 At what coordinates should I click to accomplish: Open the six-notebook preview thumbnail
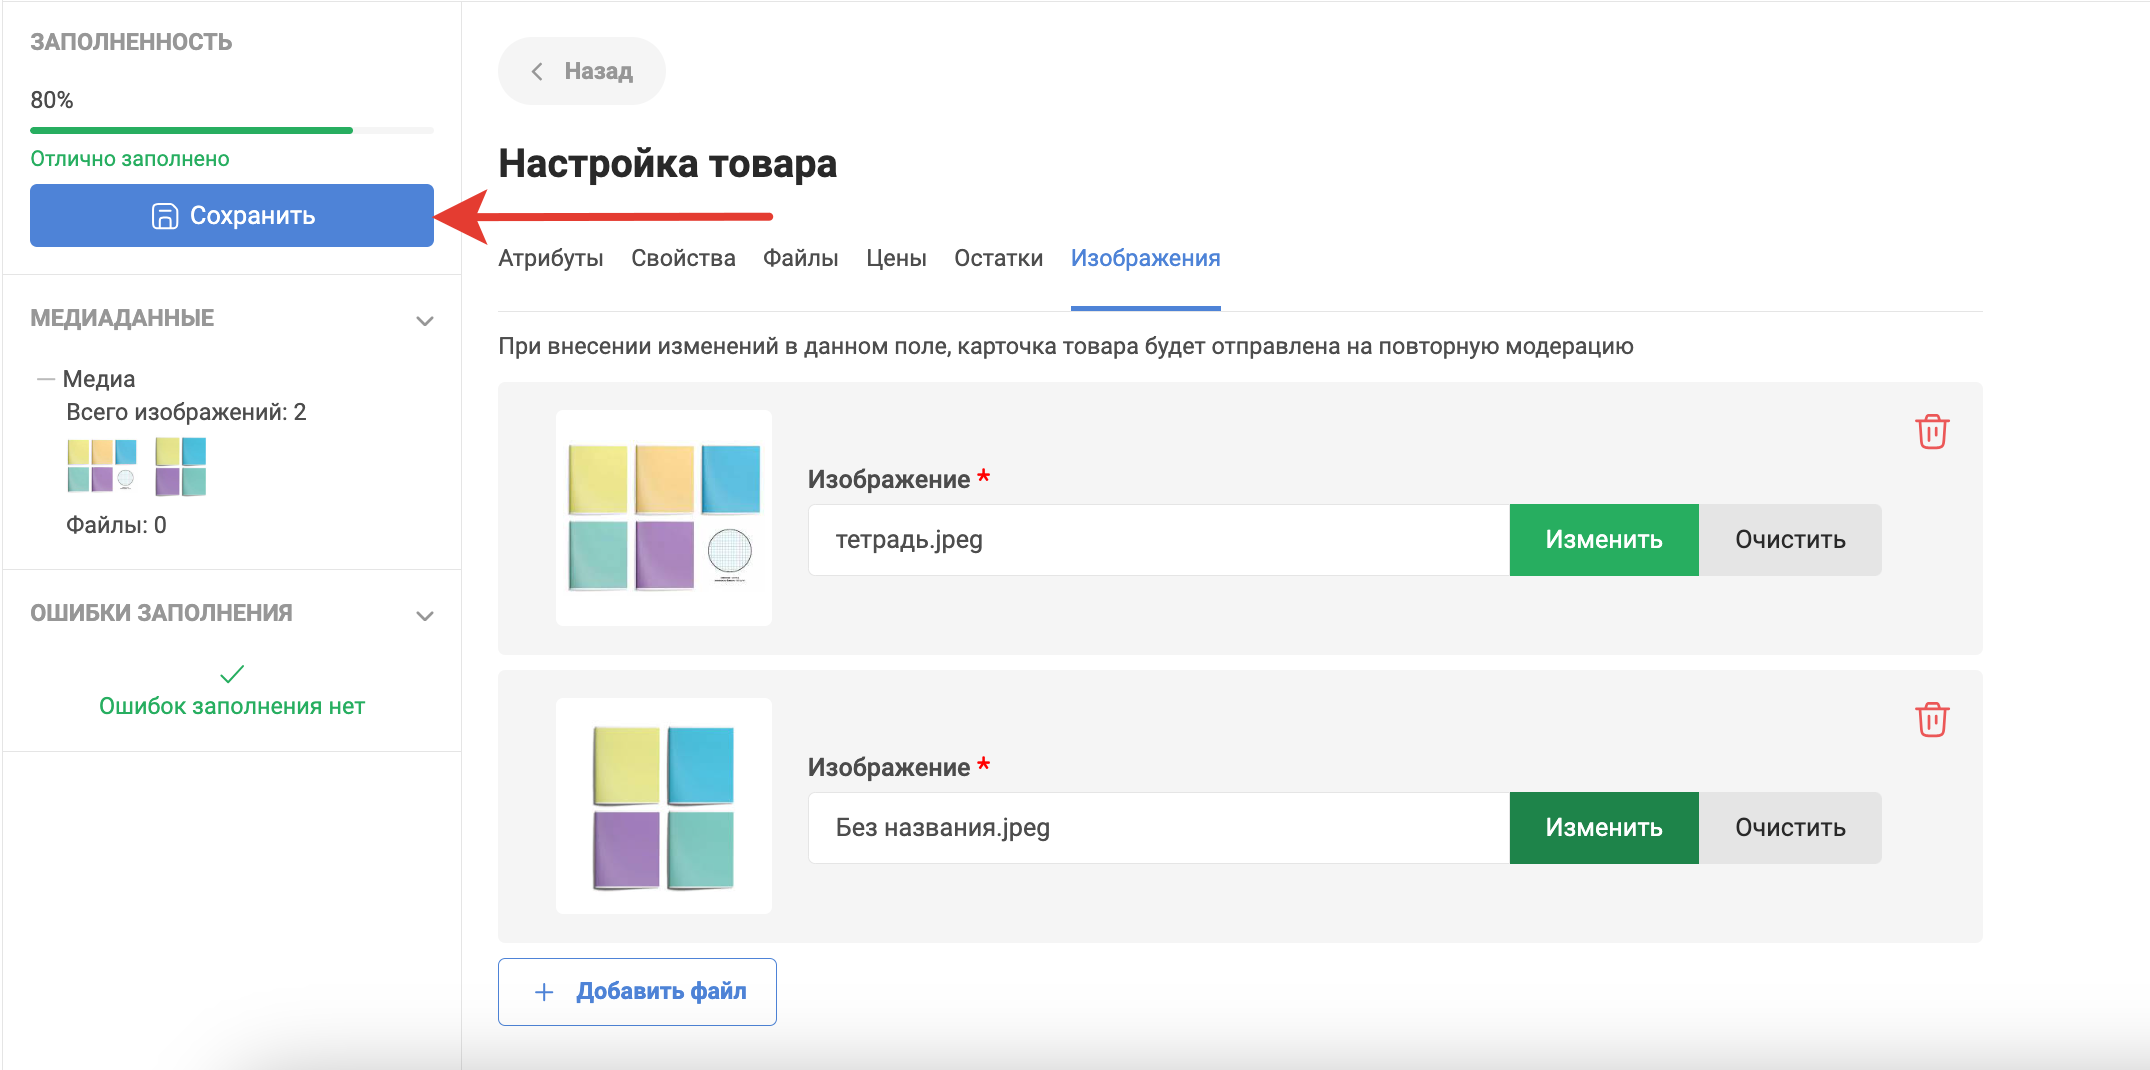[664, 518]
